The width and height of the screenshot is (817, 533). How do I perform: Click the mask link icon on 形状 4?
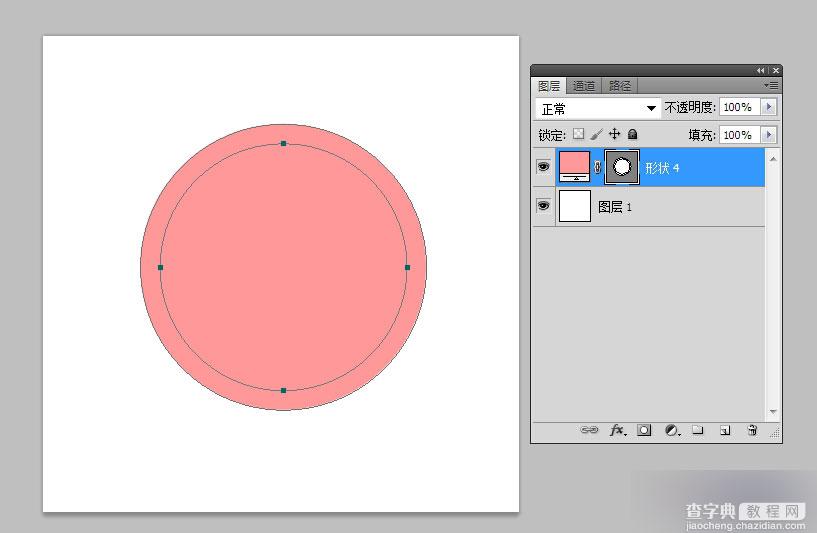[598, 167]
